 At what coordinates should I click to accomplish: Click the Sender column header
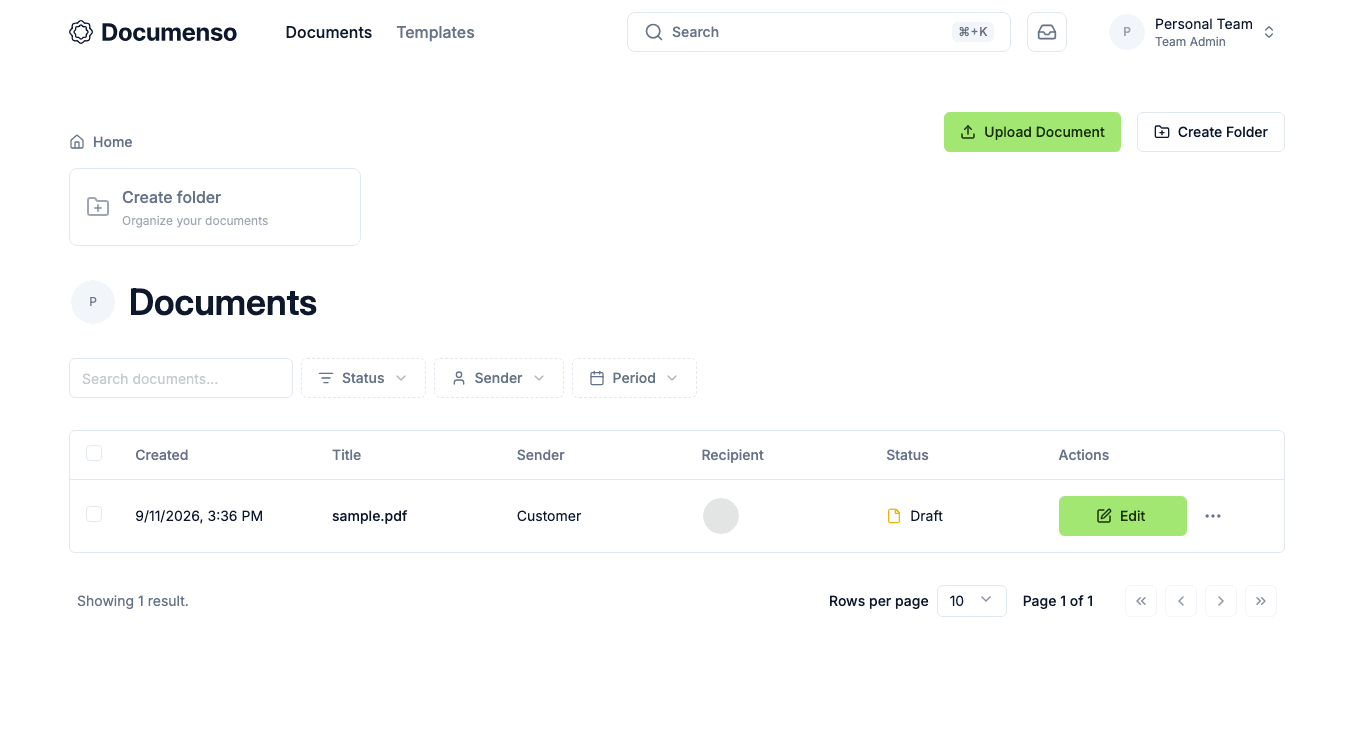pyautogui.click(x=541, y=455)
